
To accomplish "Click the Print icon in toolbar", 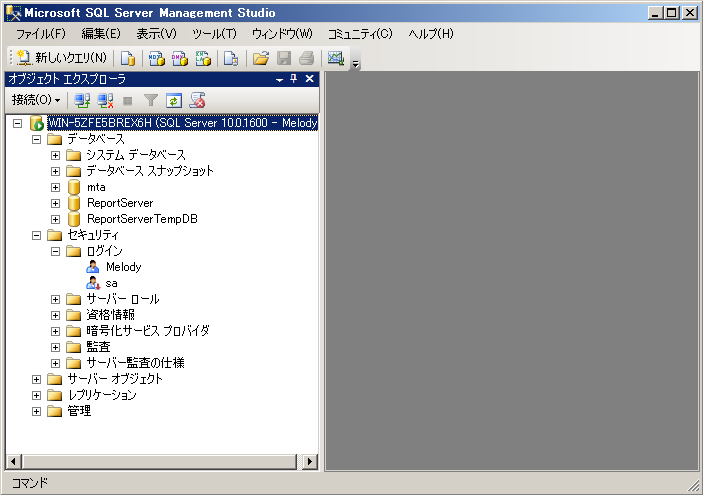I will 307,58.
